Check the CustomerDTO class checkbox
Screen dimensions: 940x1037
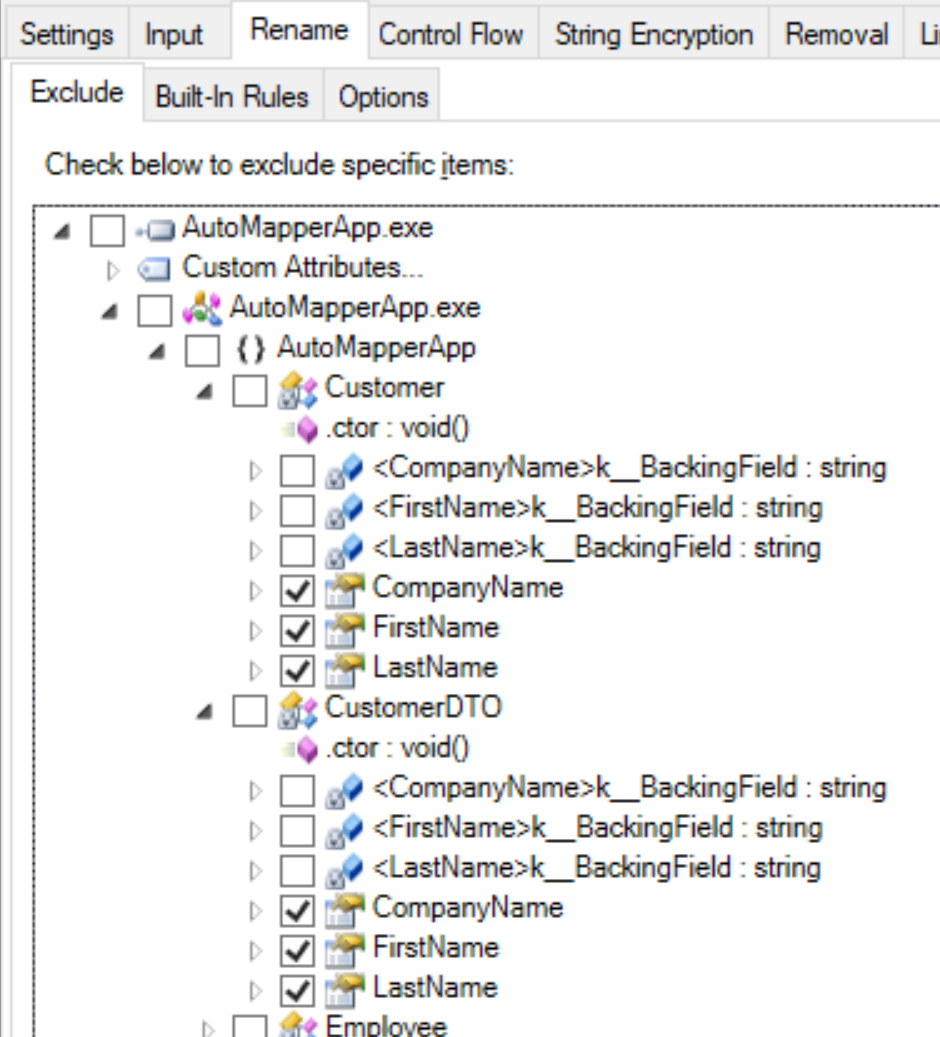click(x=250, y=710)
